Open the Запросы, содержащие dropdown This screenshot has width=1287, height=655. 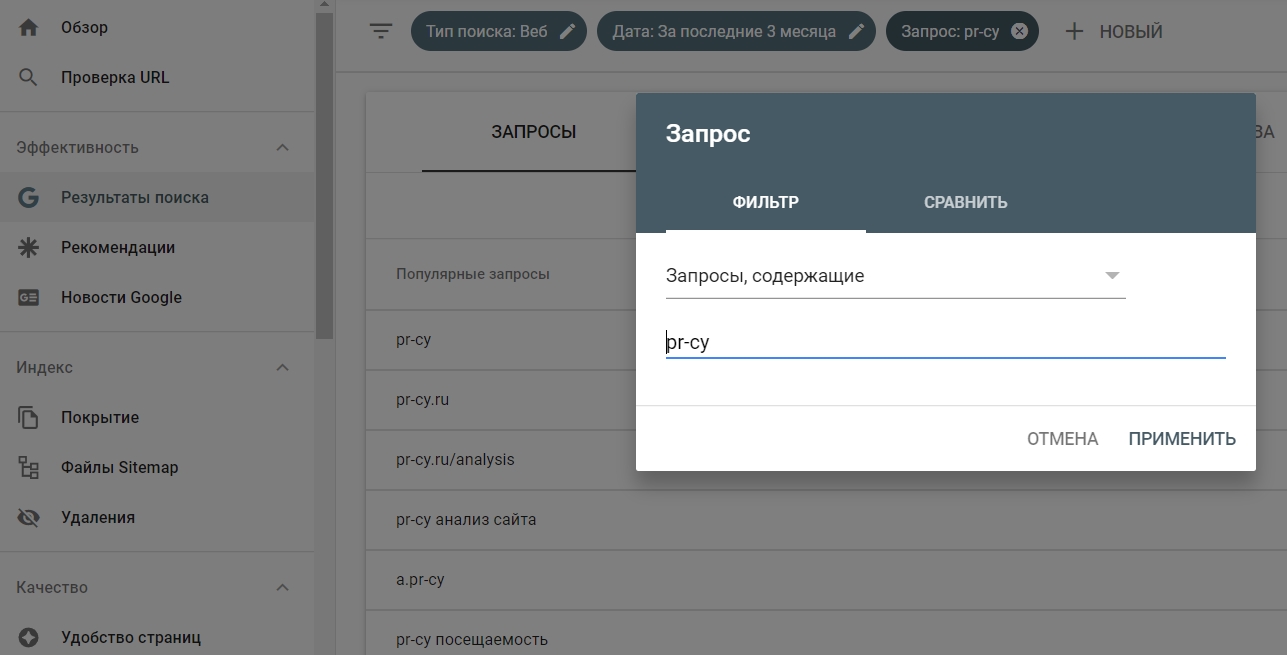tap(1110, 277)
